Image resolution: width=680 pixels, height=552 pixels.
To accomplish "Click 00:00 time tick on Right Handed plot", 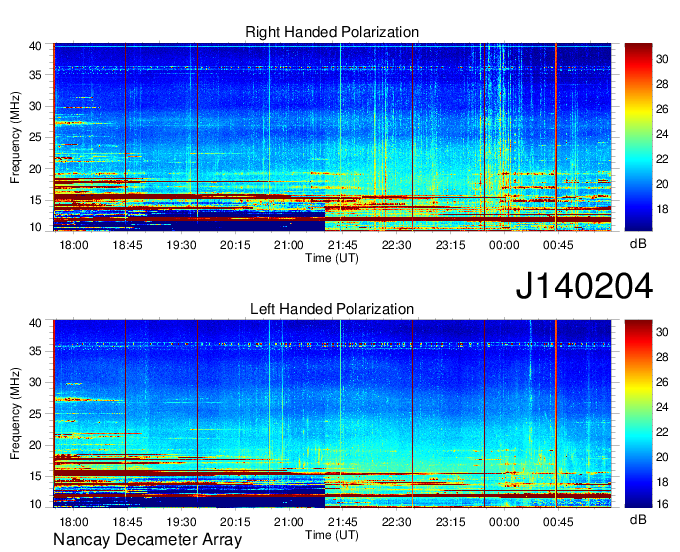I will coord(504,245).
